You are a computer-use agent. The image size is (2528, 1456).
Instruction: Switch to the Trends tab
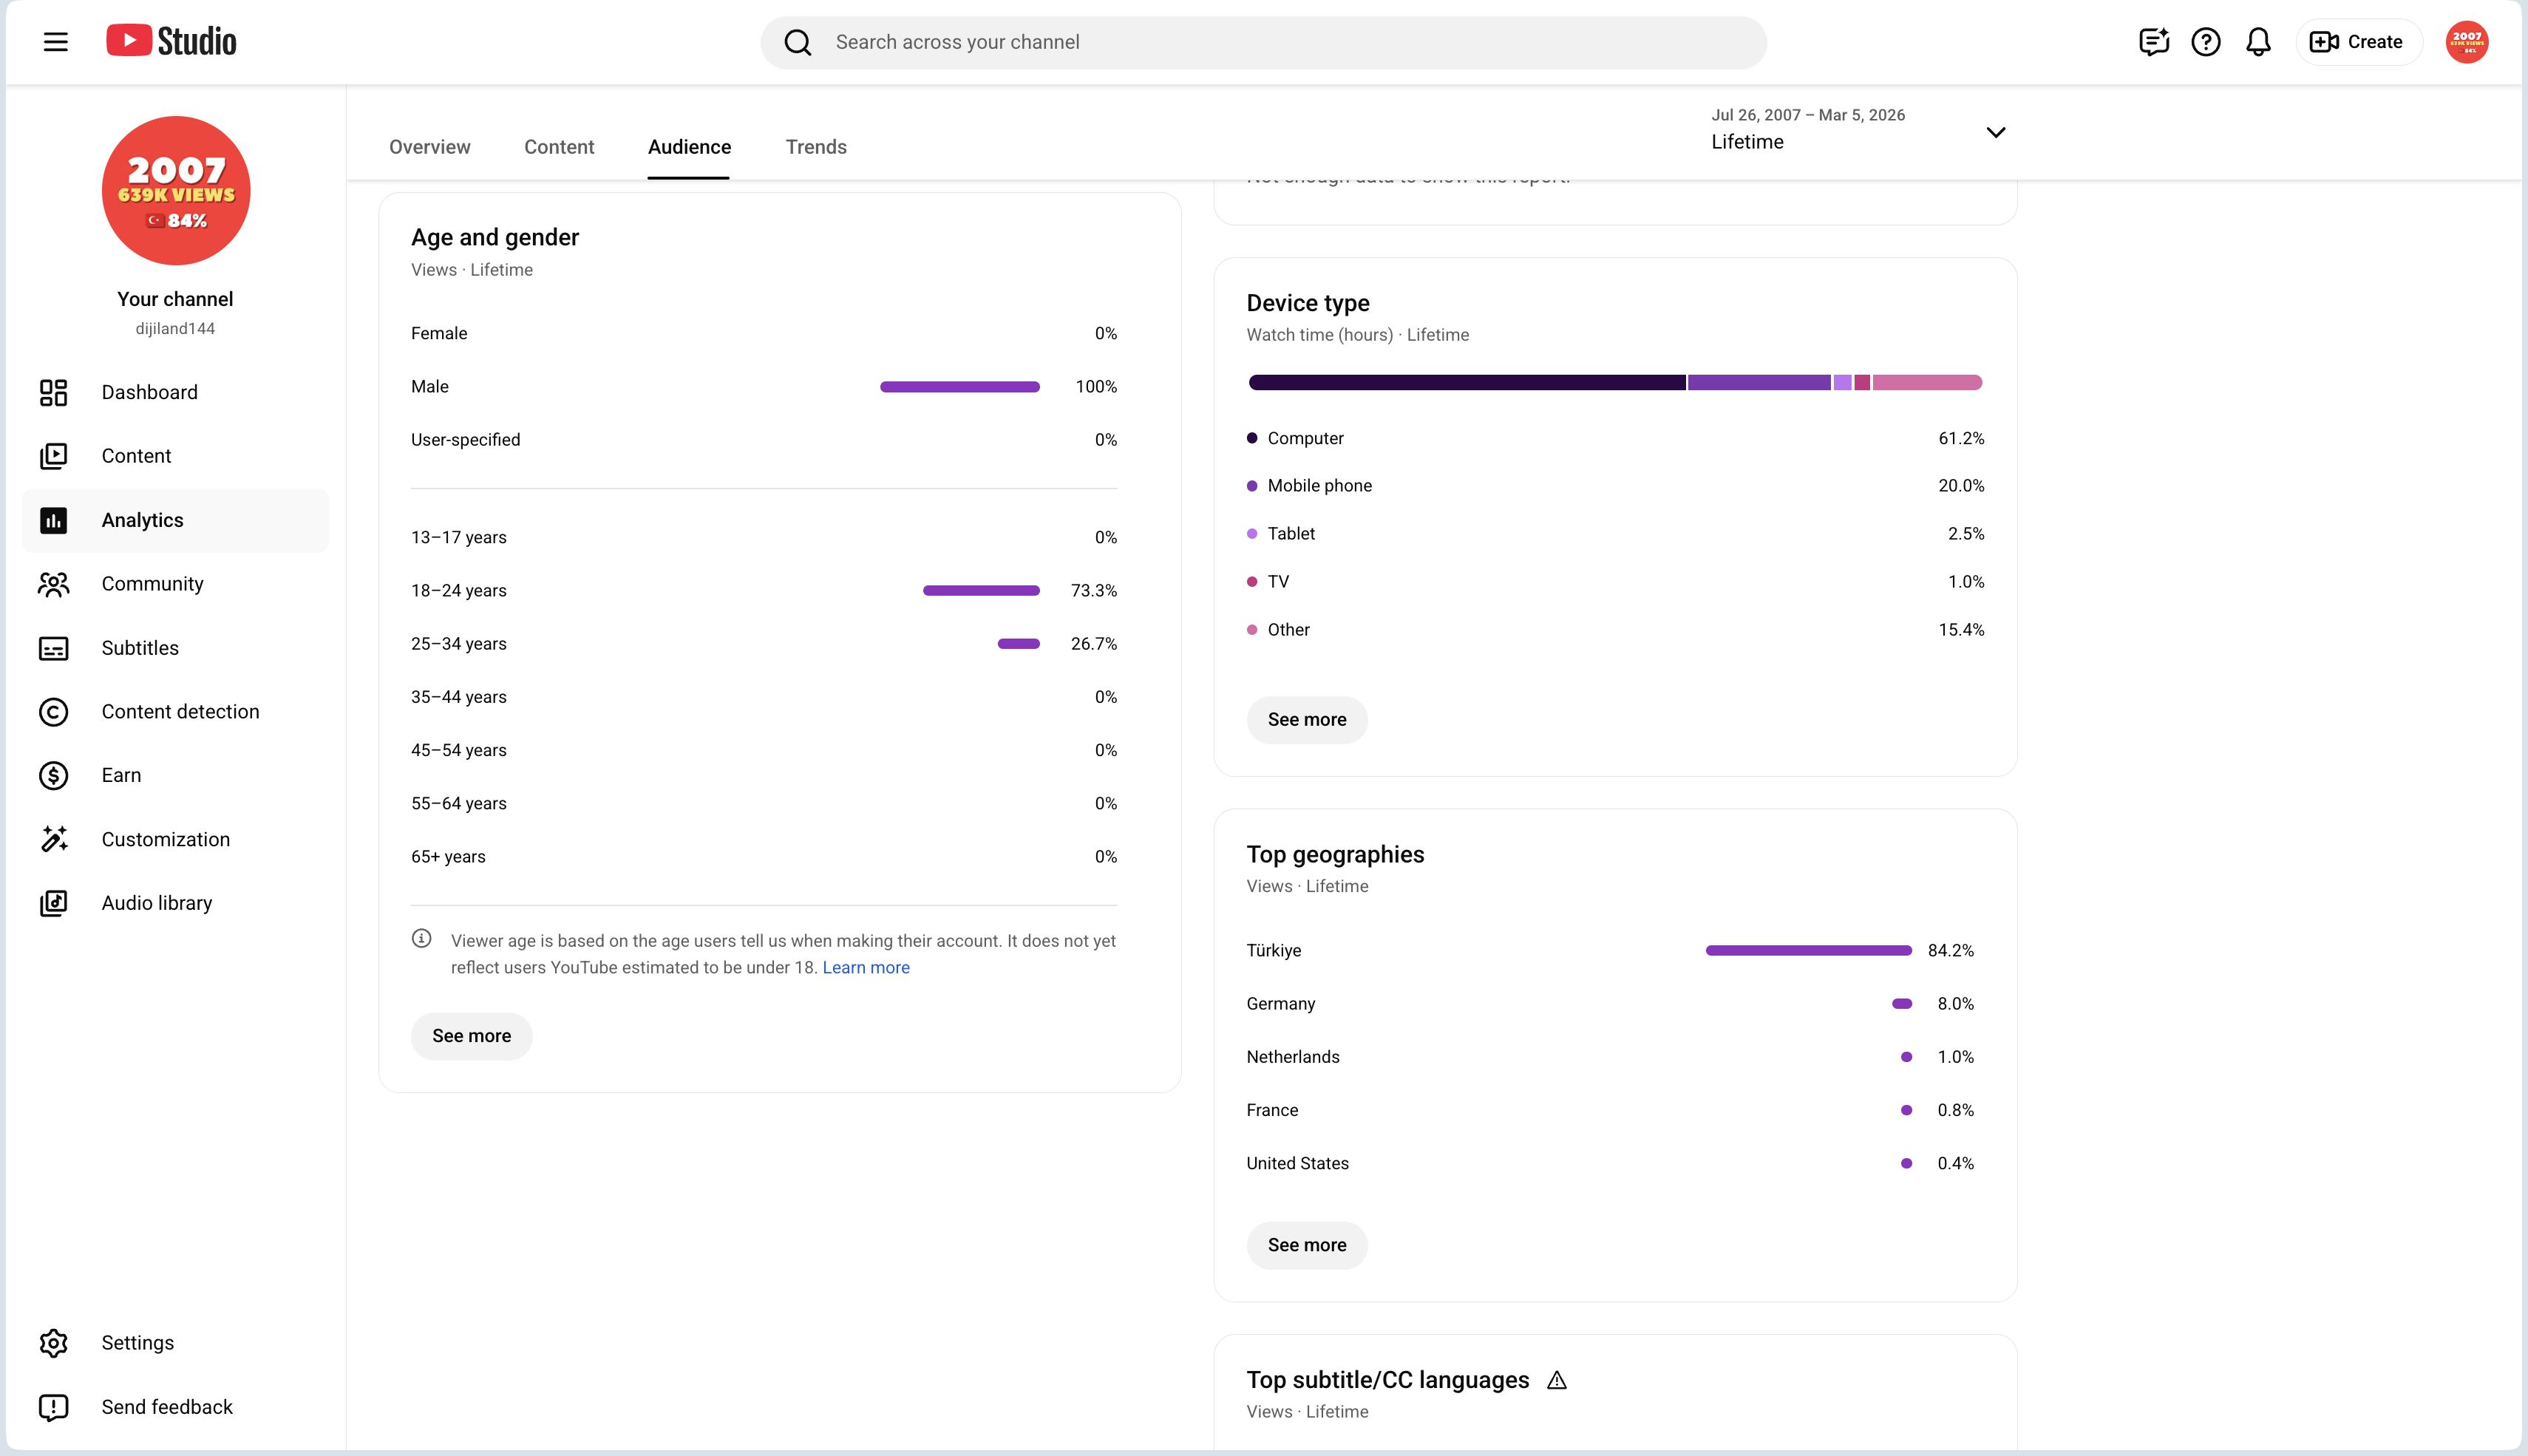pyautogui.click(x=816, y=147)
